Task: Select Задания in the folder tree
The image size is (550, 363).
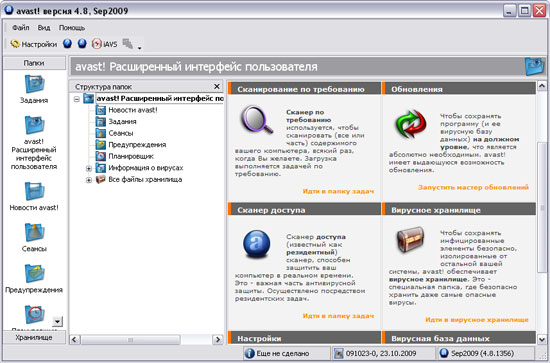Action: (122, 122)
